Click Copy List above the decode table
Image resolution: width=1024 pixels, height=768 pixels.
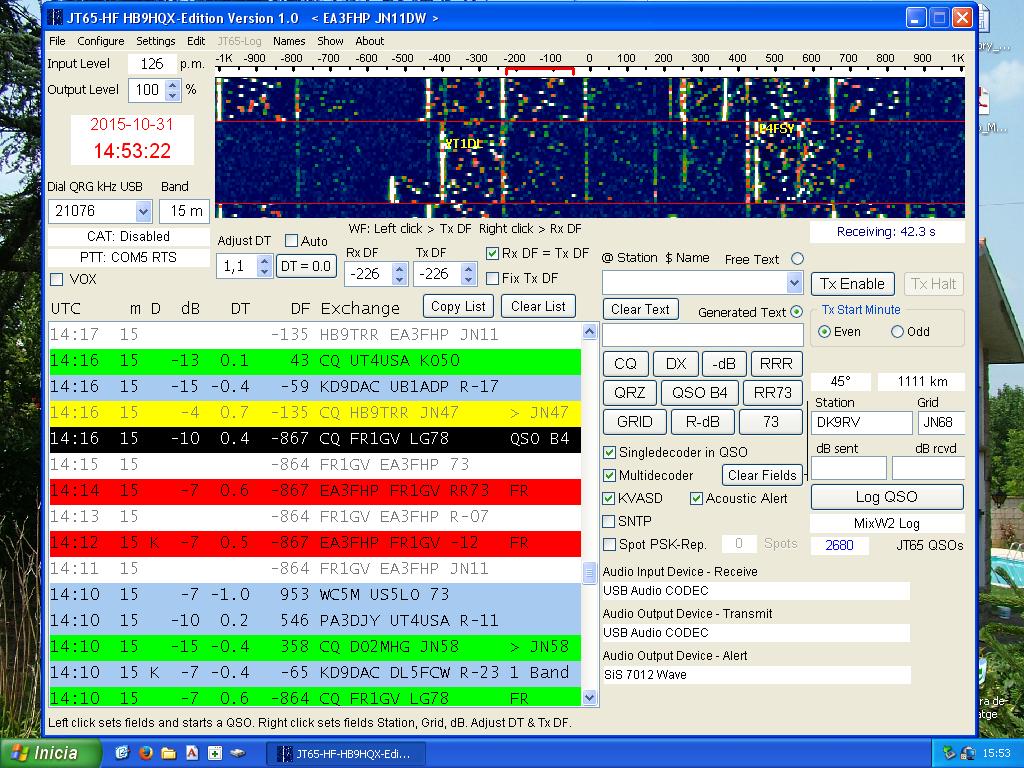457,306
